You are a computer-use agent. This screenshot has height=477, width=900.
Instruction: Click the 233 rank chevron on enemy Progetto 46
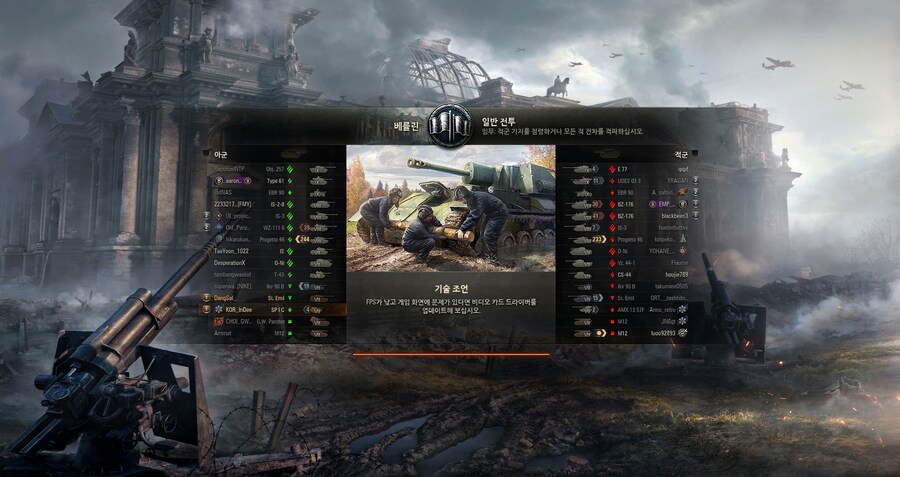point(598,239)
